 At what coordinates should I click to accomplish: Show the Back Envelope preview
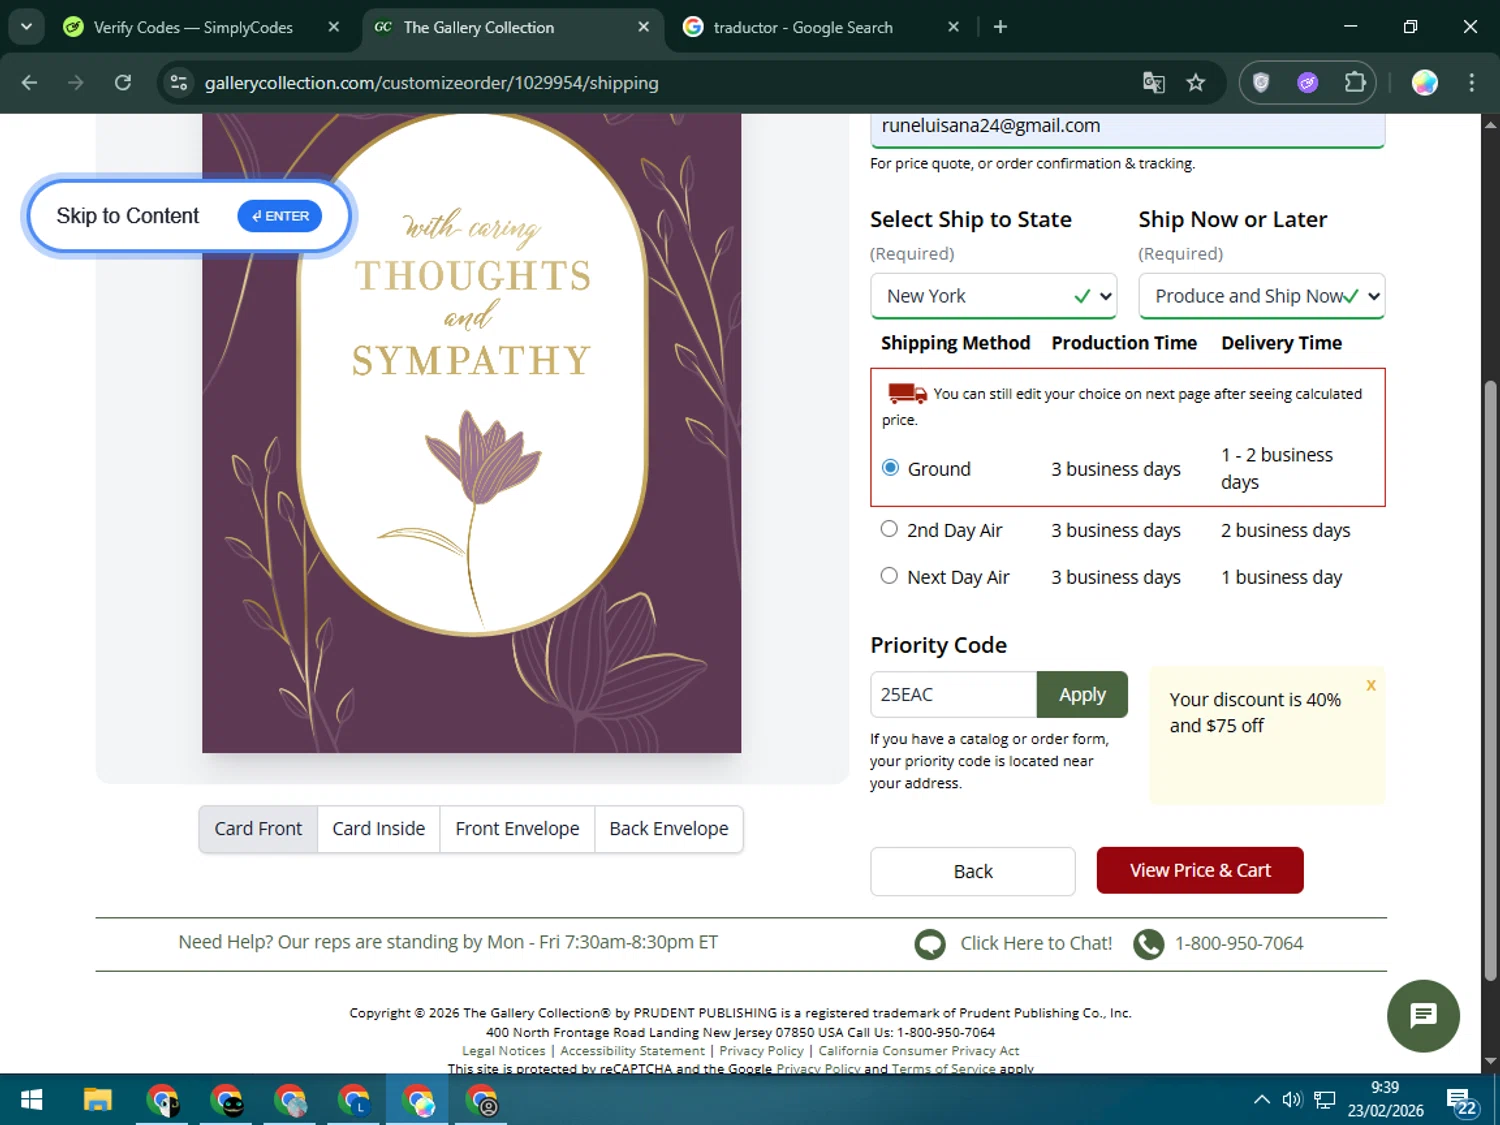pyautogui.click(x=669, y=829)
